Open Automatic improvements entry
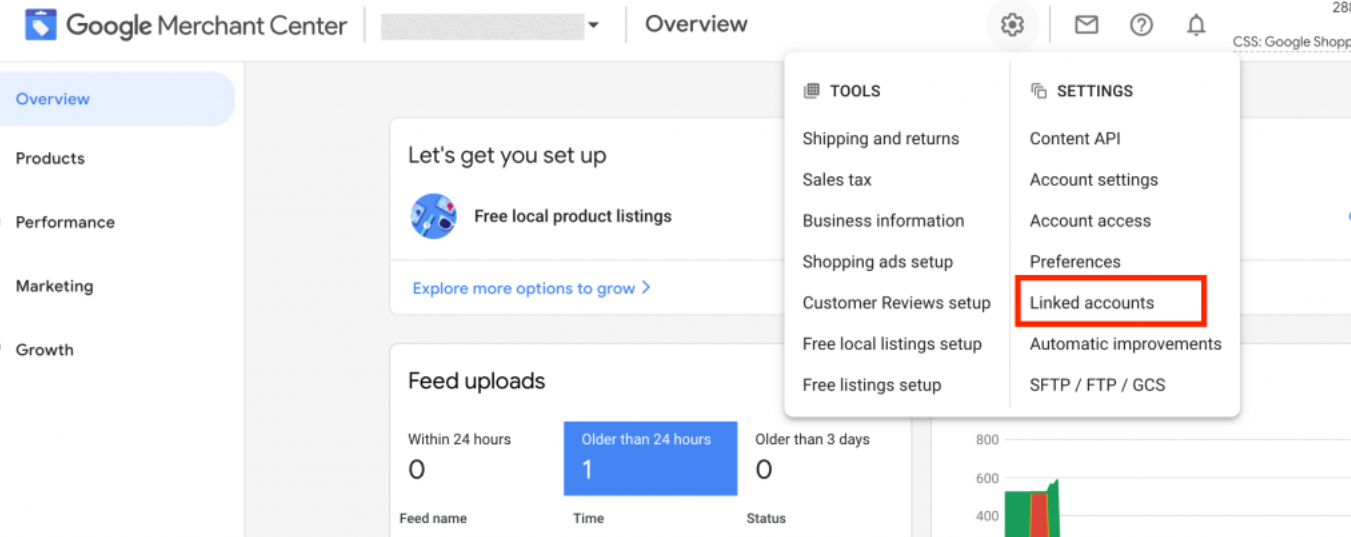Image resolution: width=1351 pixels, height=537 pixels. point(1126,344)
